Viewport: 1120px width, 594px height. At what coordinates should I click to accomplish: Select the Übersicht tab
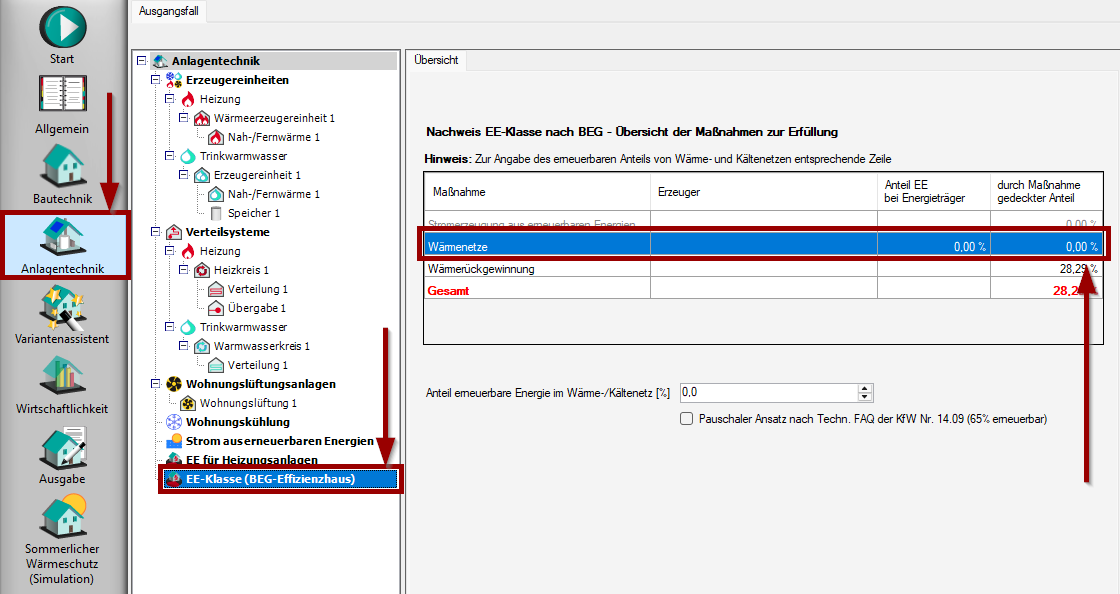[x=436, y=60]
